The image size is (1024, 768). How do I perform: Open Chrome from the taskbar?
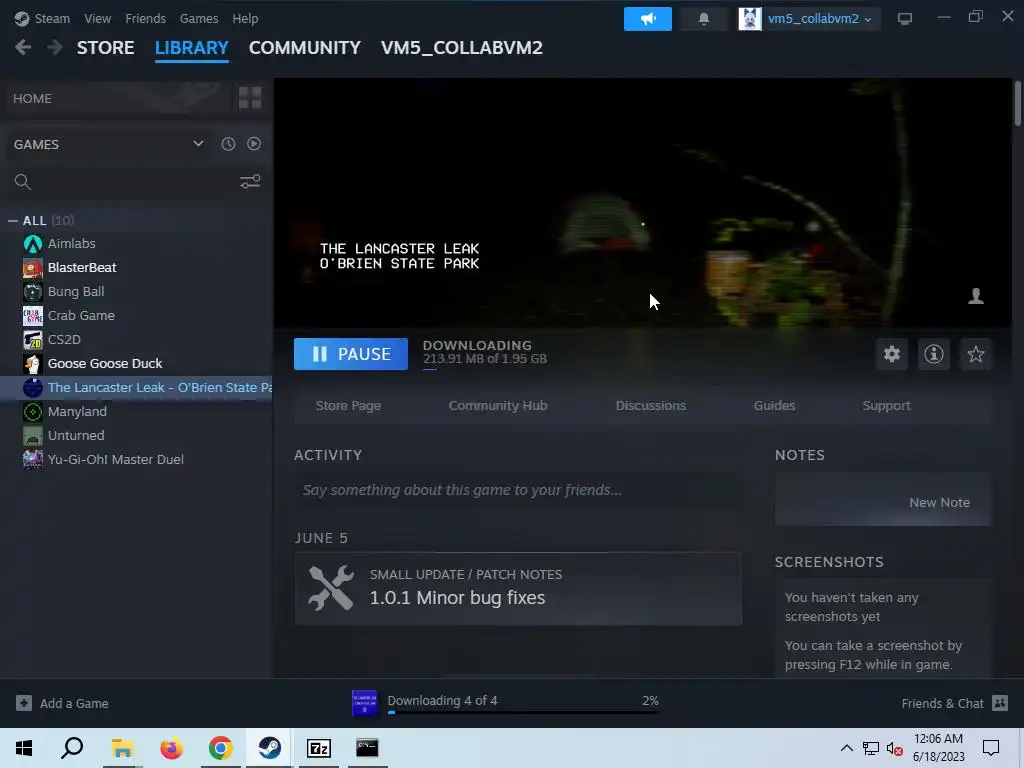221,748
